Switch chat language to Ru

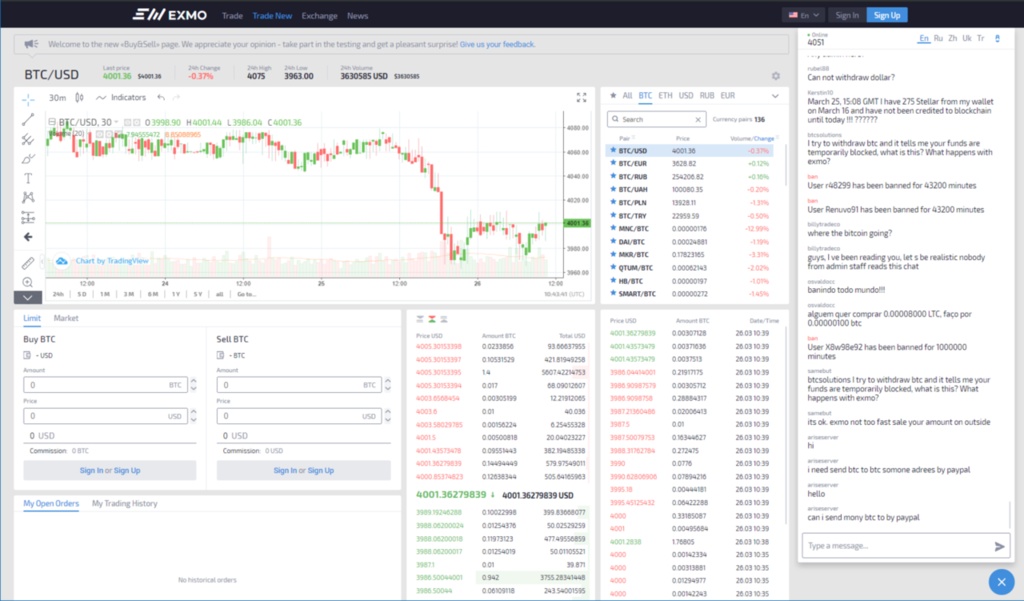coord(938,39)
